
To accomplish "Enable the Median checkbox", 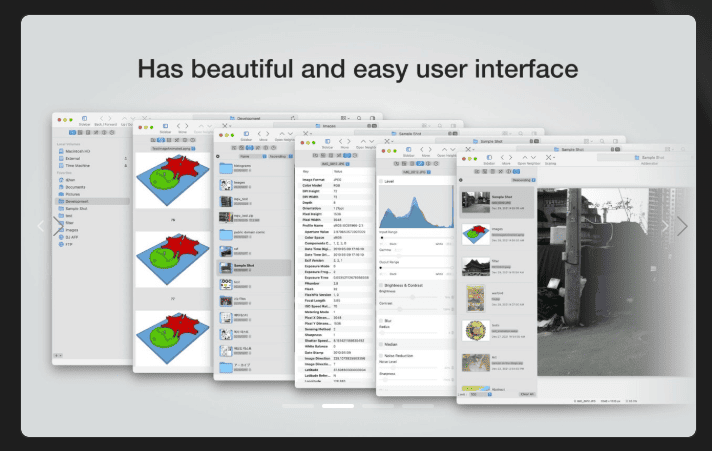I will point(381,344).
